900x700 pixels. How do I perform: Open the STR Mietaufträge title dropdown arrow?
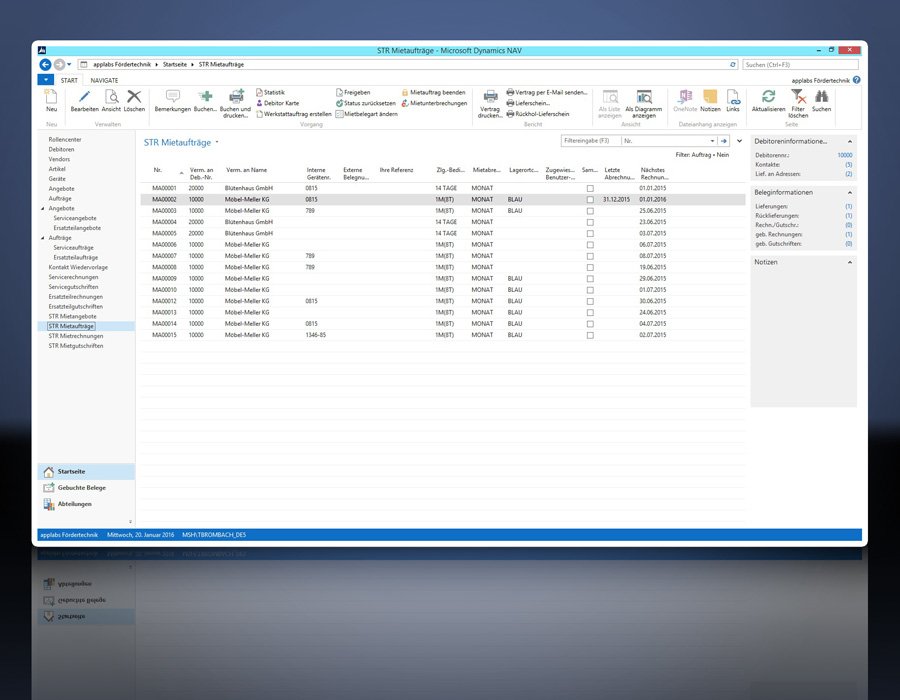coord(217,143)
